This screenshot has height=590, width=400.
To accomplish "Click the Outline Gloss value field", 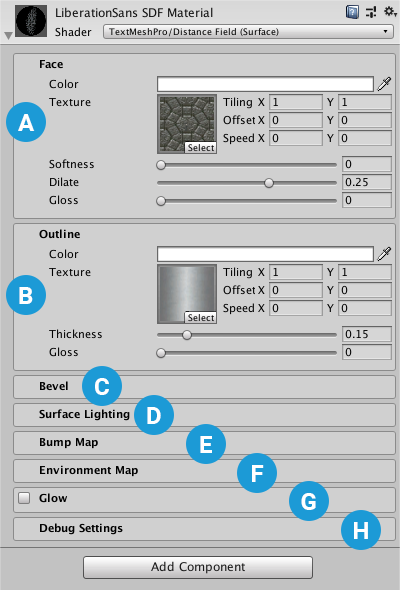I will pyautogui.click(x=367, y=352).
